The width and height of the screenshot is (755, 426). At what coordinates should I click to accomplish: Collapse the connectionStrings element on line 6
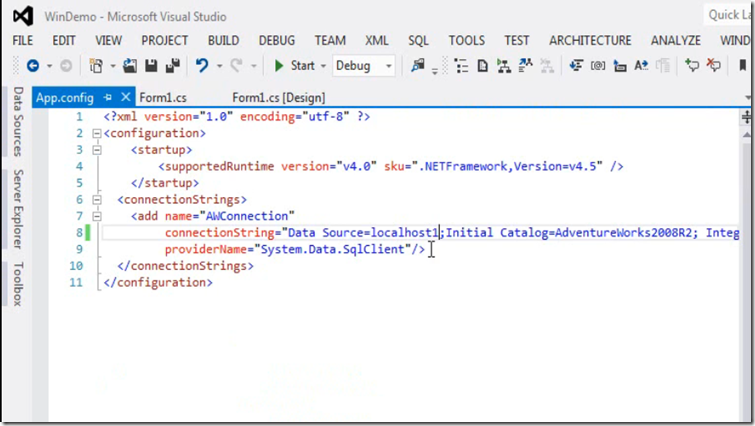pyautogui.click(x=97, y=199)
